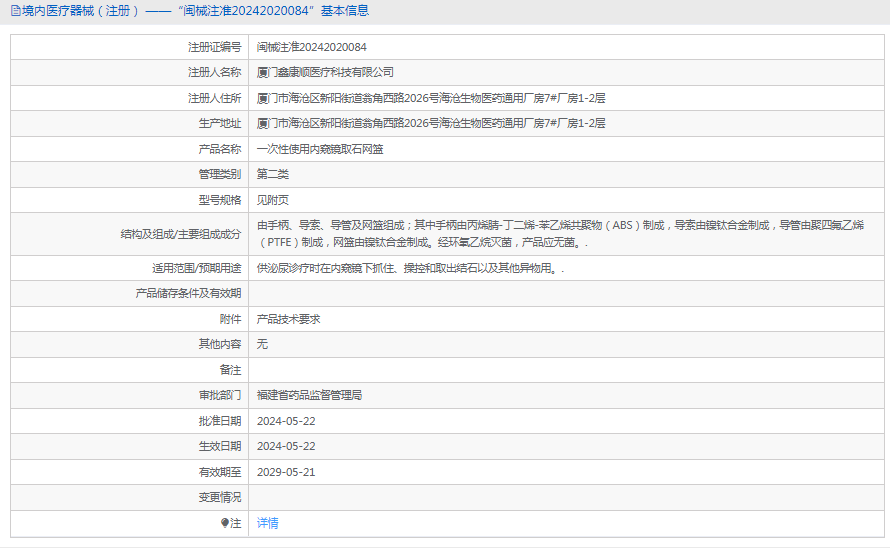Click the 批准日期 label
Viewport: 890px width, 548px height.
[220, 421]
